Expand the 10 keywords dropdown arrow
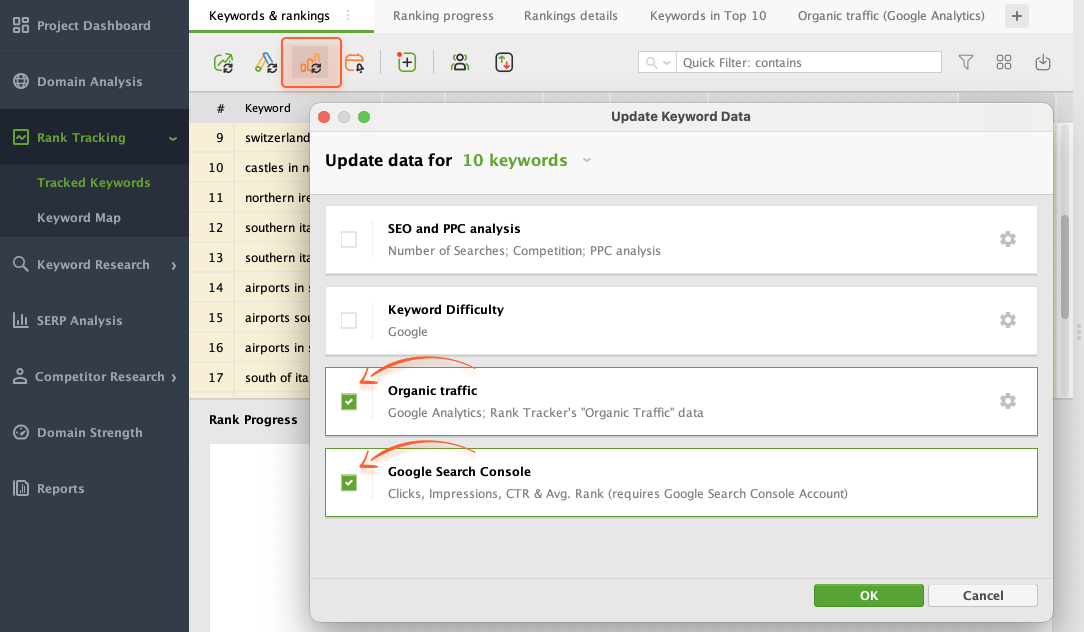 pyautogui.click(x=587, y=160)
